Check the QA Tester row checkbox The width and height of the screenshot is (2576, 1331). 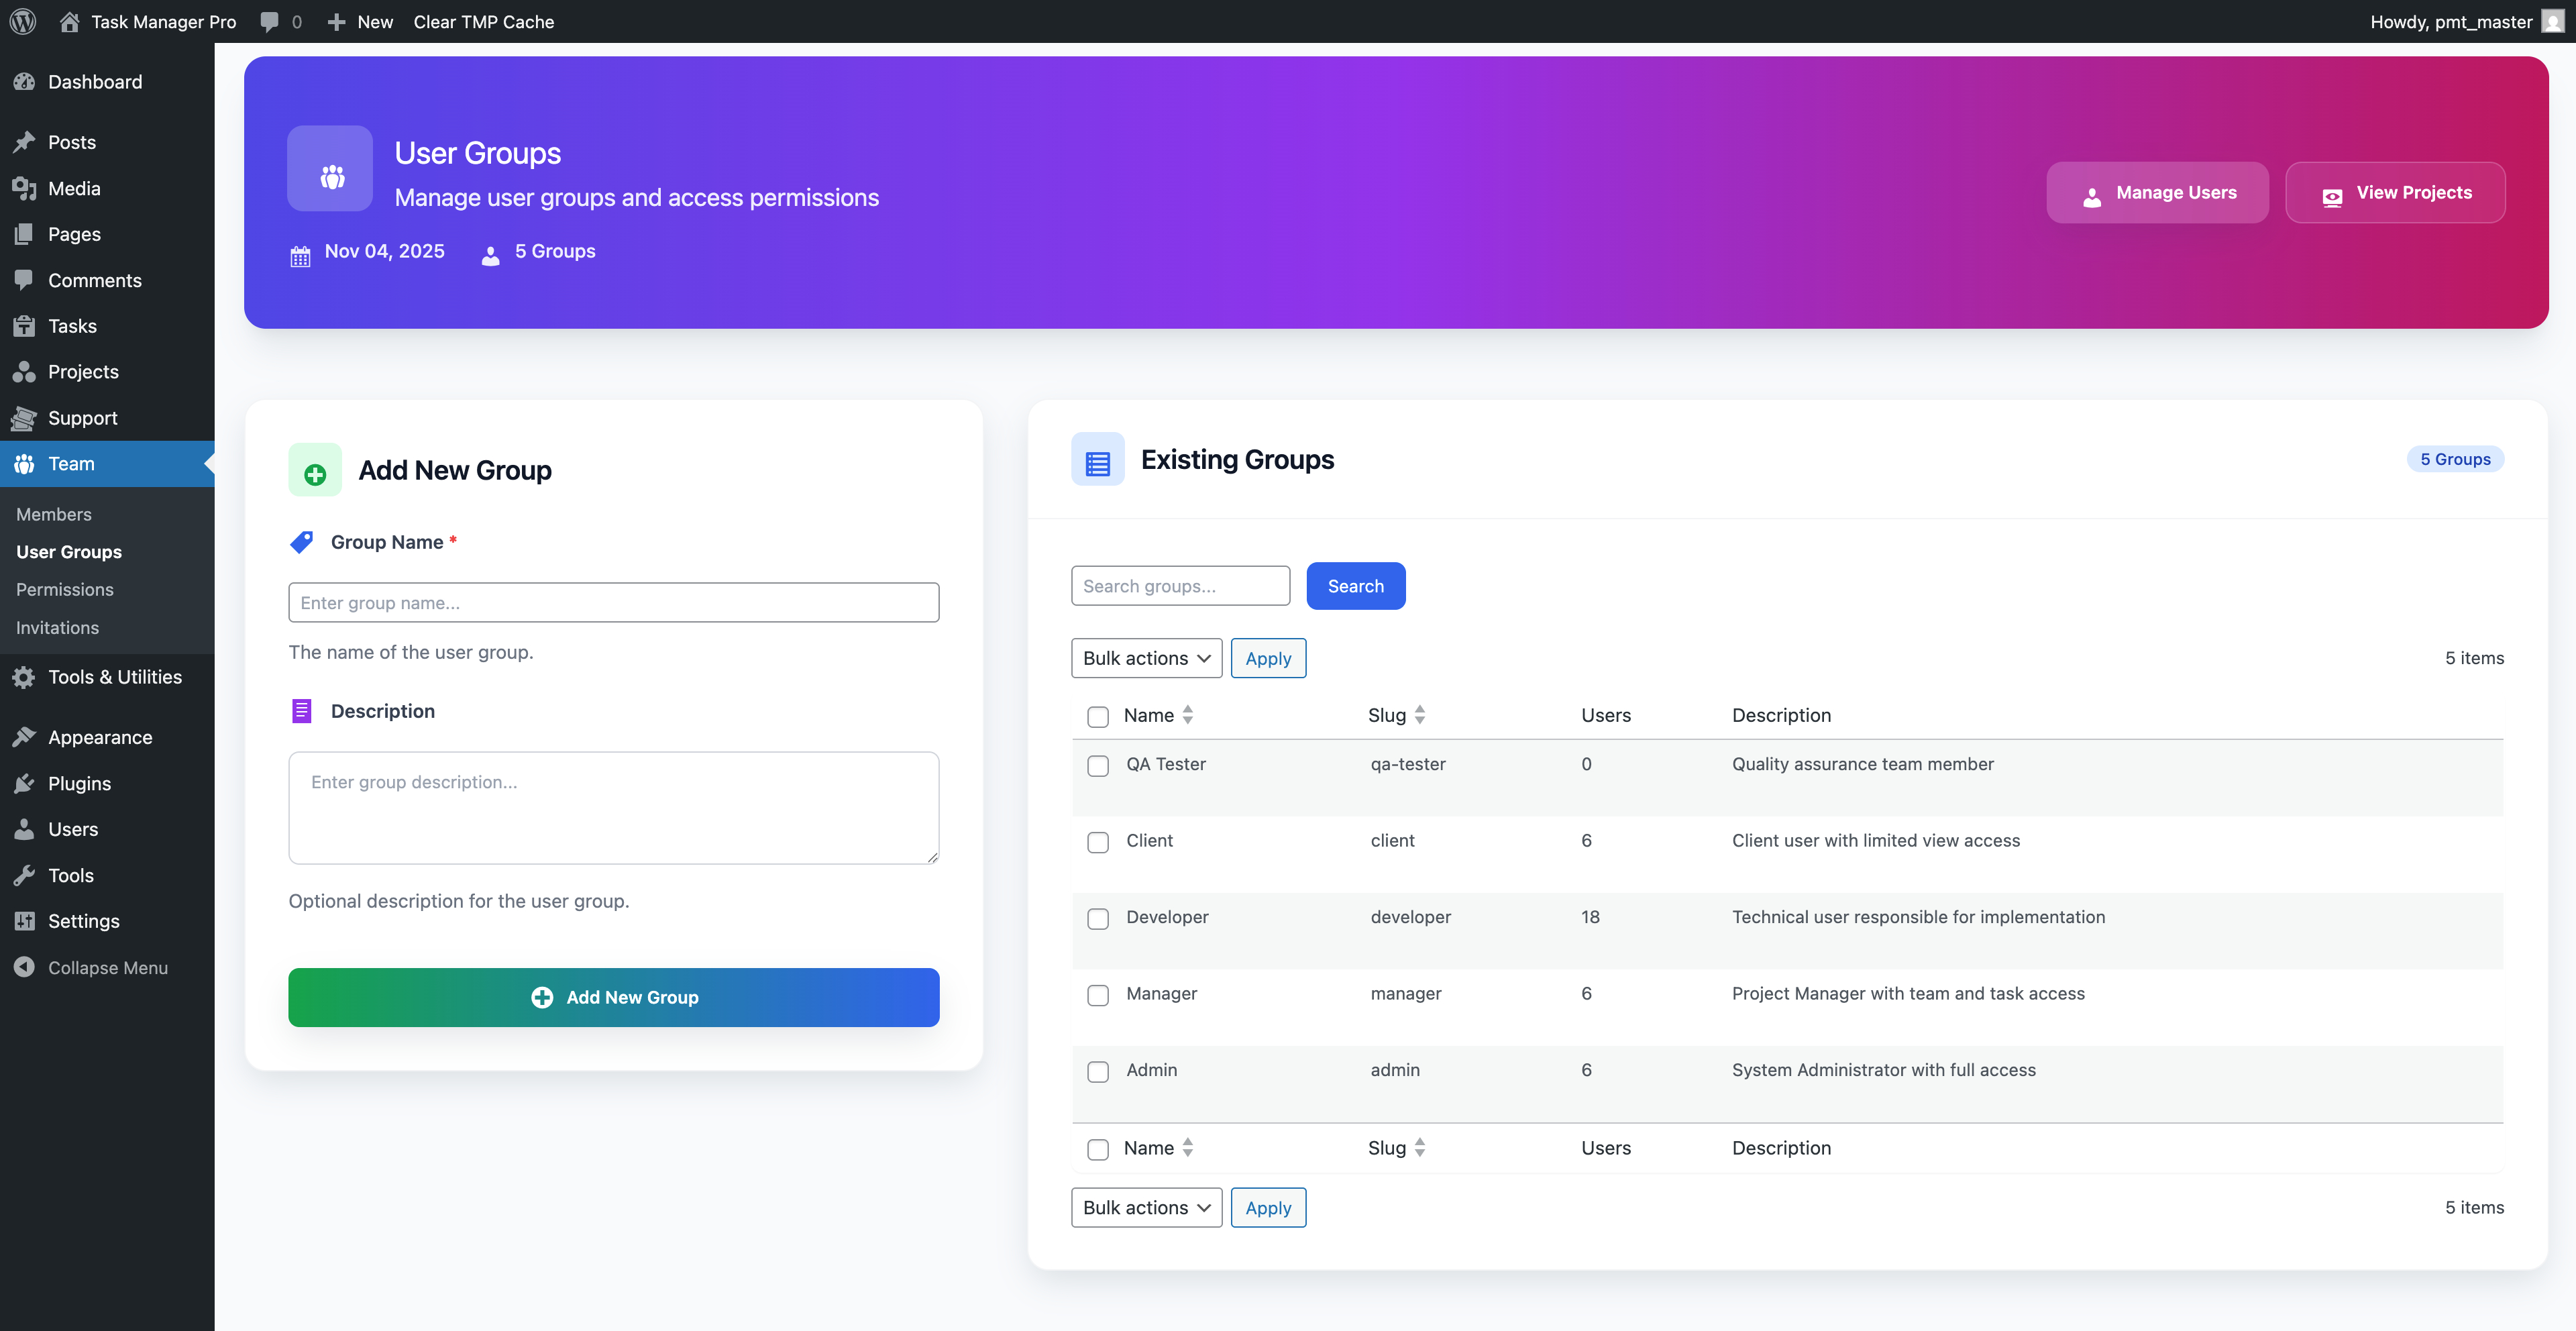(1097, 766)
